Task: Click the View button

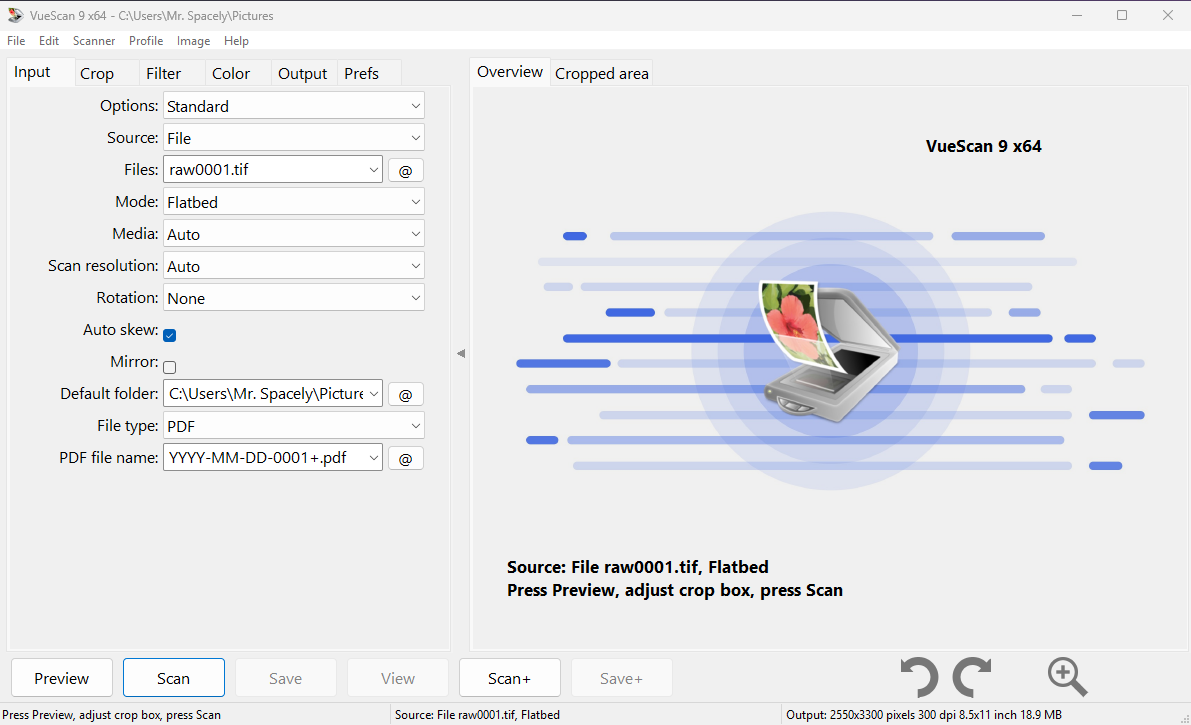Action: 398,678
